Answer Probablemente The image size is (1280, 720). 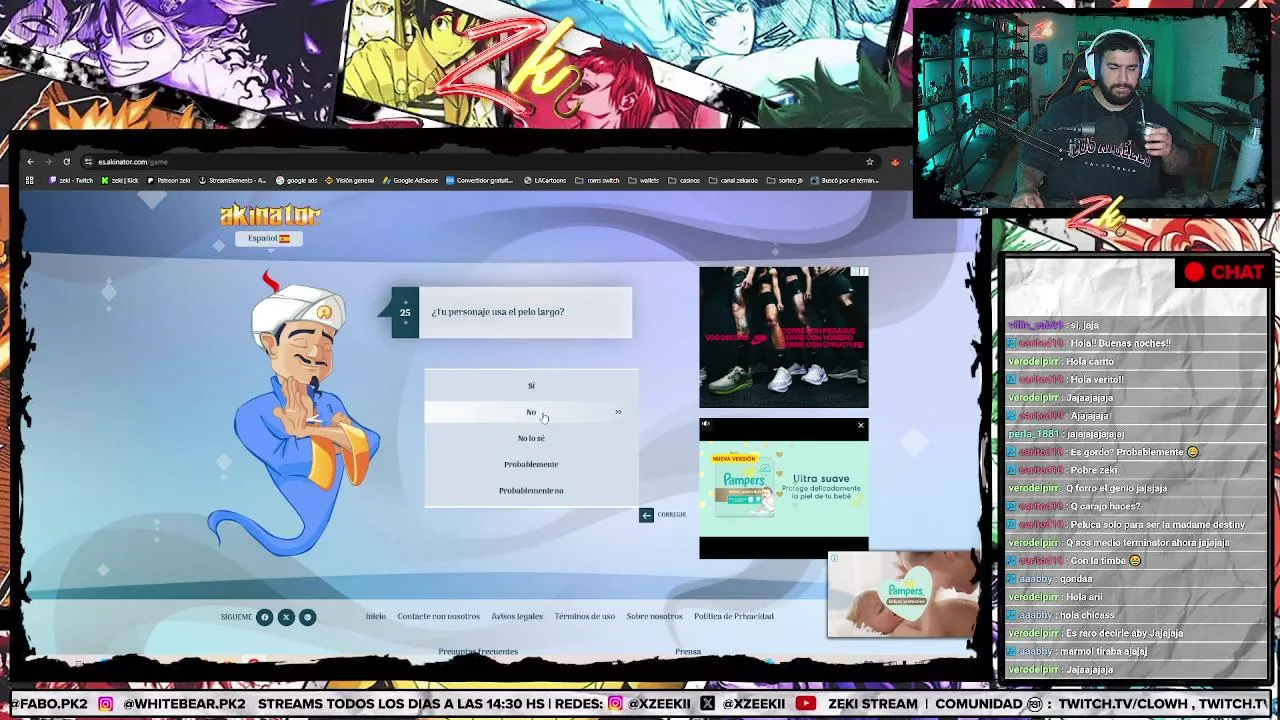click(x=531, y=464)
